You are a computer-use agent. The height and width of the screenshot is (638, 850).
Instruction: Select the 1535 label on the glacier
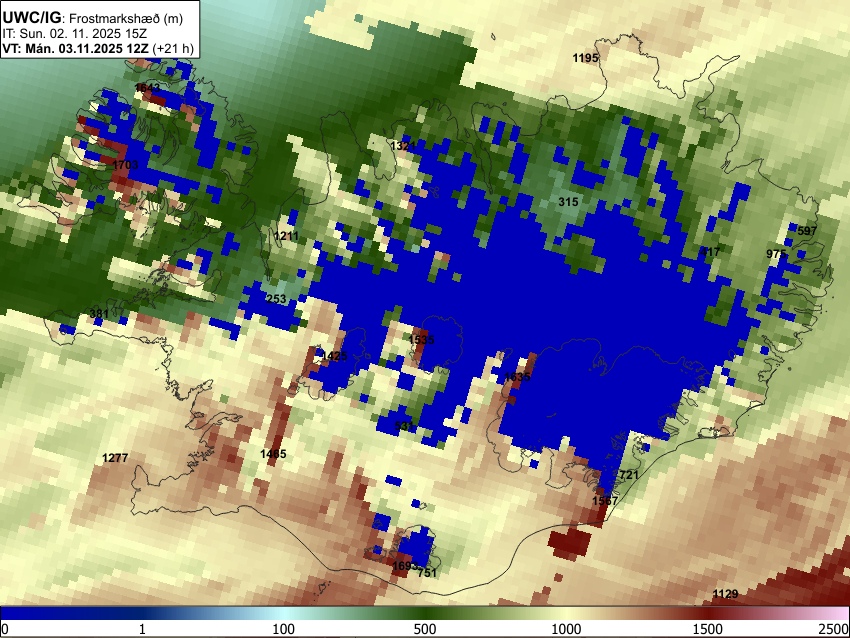[x=421, y=340]
